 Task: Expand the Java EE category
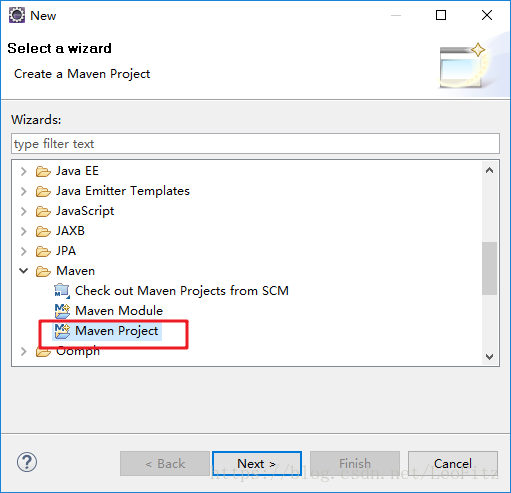point(23,171)
